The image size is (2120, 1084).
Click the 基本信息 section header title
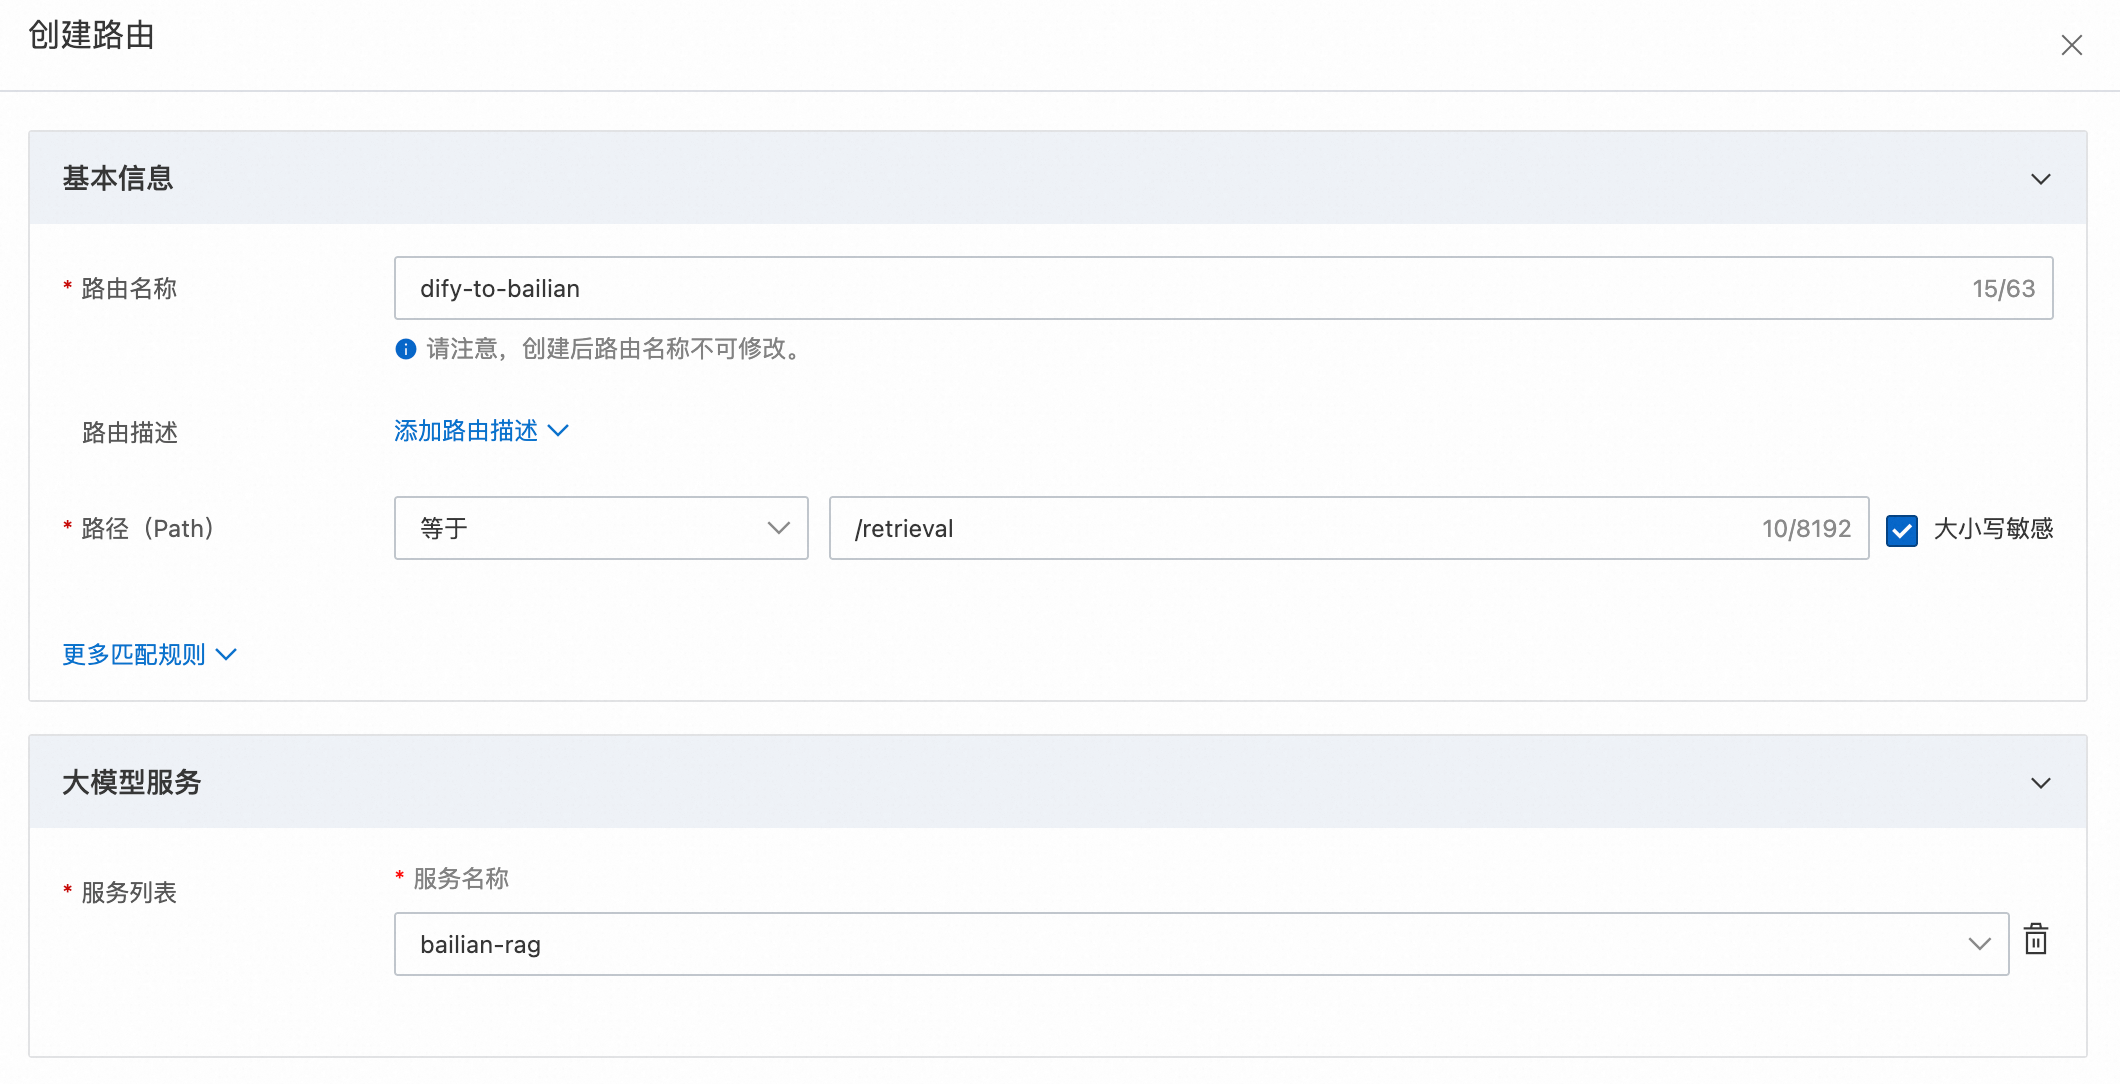118,178
